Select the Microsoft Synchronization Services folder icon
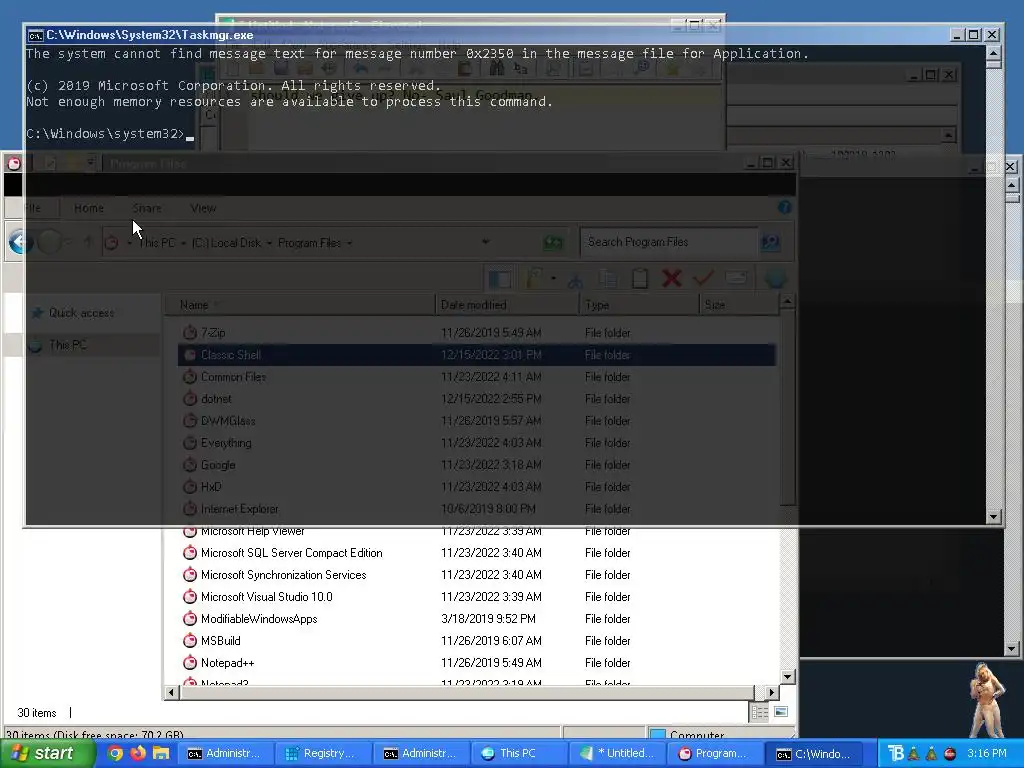The image size is (1024, 768). (x=189, y=575)
